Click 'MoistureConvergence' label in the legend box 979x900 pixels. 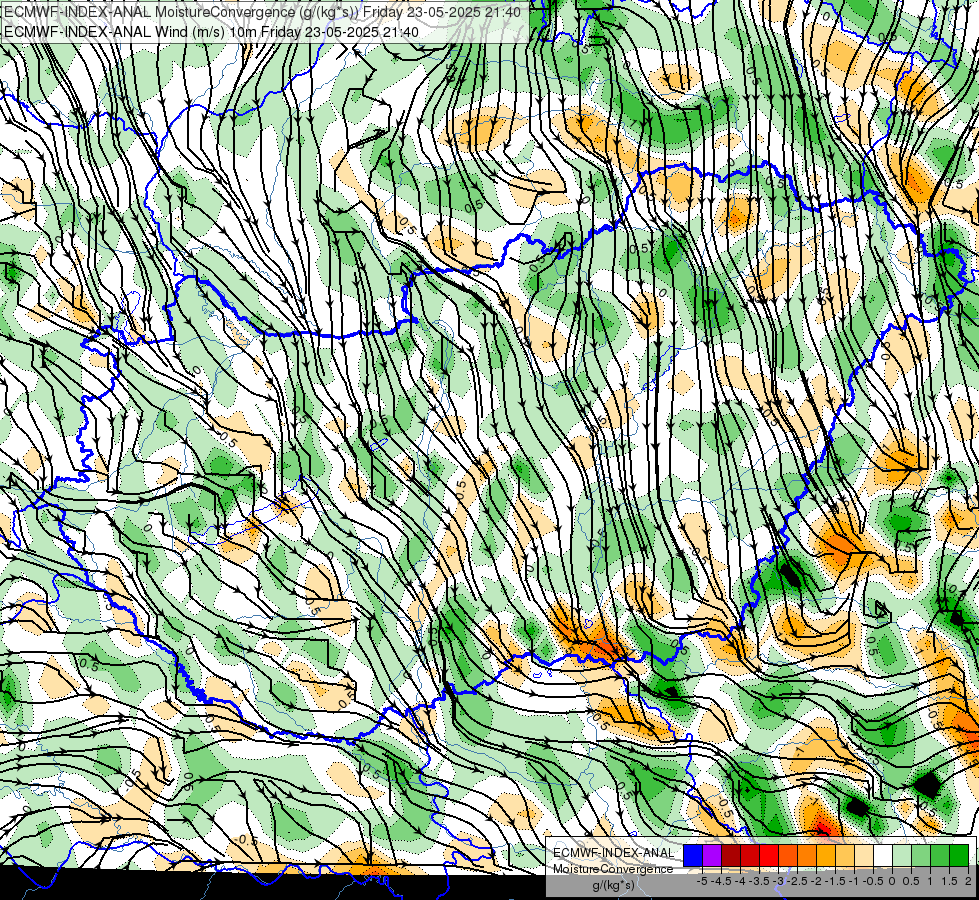point(613,869)
